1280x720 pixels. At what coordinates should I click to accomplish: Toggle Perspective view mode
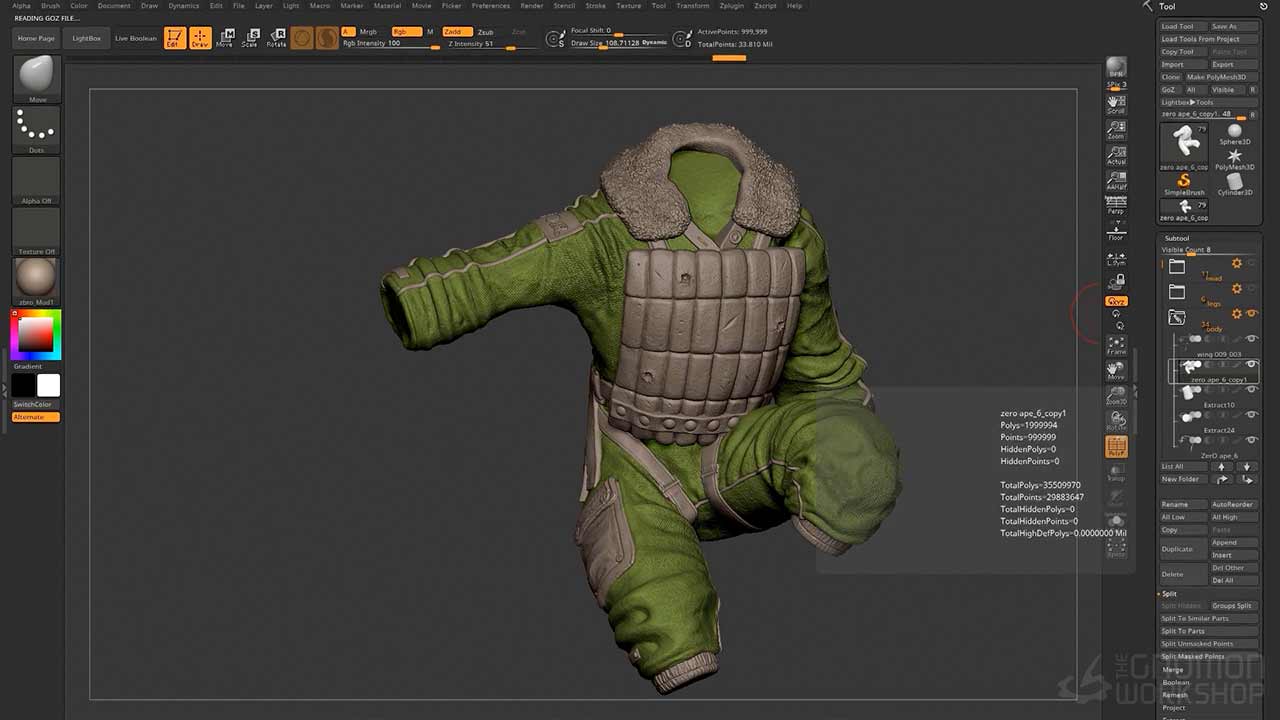1116,205
